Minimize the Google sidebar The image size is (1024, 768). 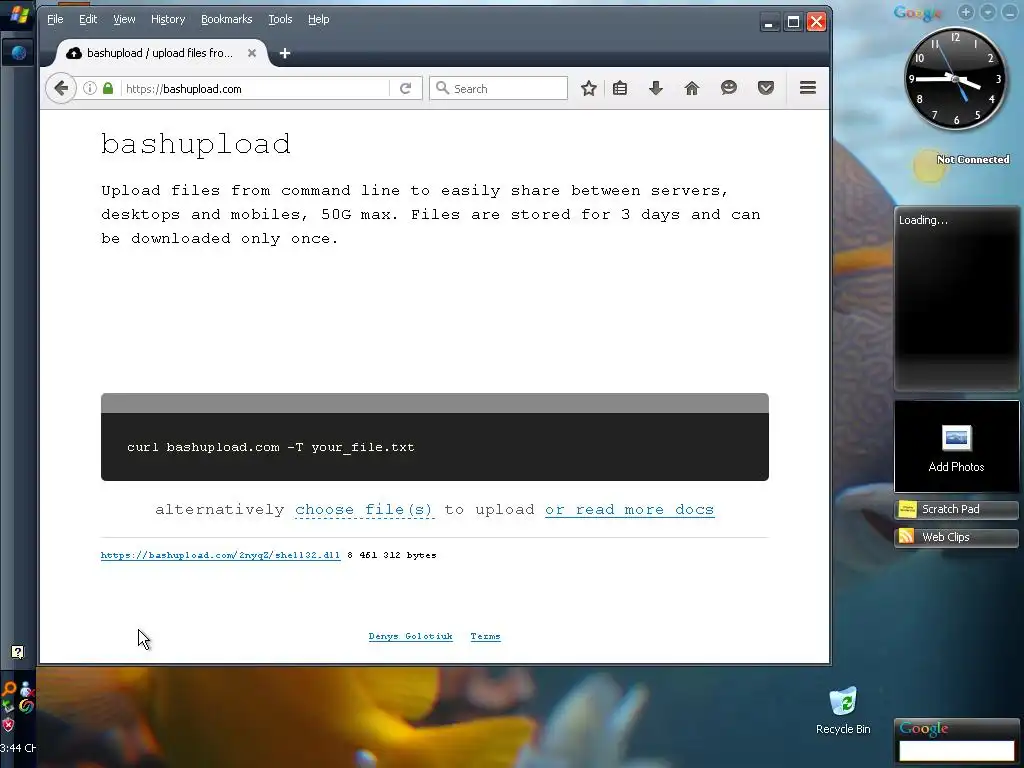point(1010,12)
